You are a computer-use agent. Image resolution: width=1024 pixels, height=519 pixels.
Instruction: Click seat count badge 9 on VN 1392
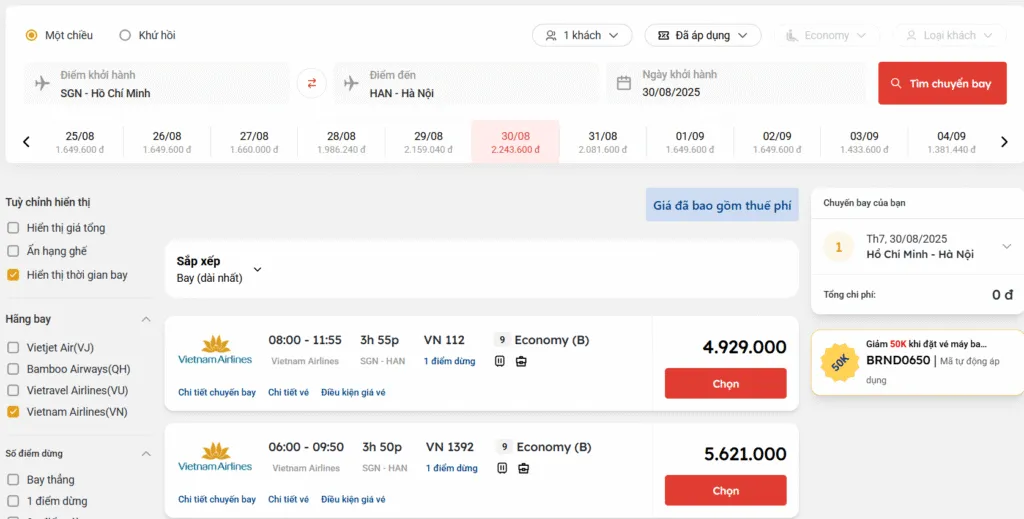504,447
